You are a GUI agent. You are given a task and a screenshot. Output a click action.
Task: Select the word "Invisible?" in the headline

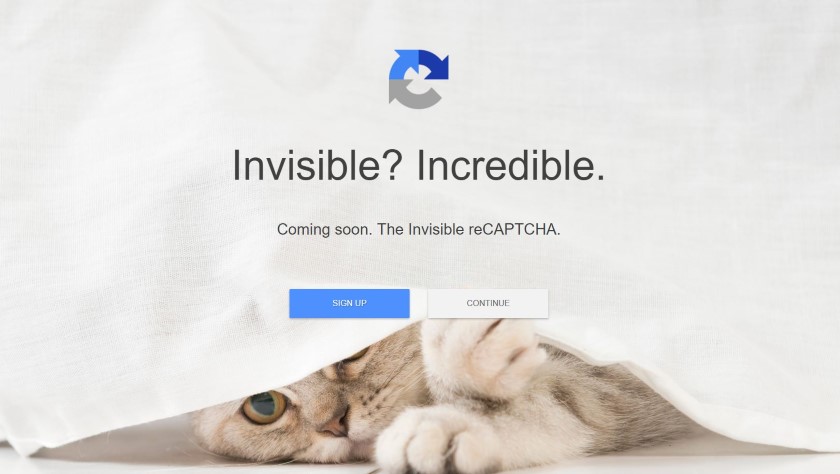coord(318,165)
